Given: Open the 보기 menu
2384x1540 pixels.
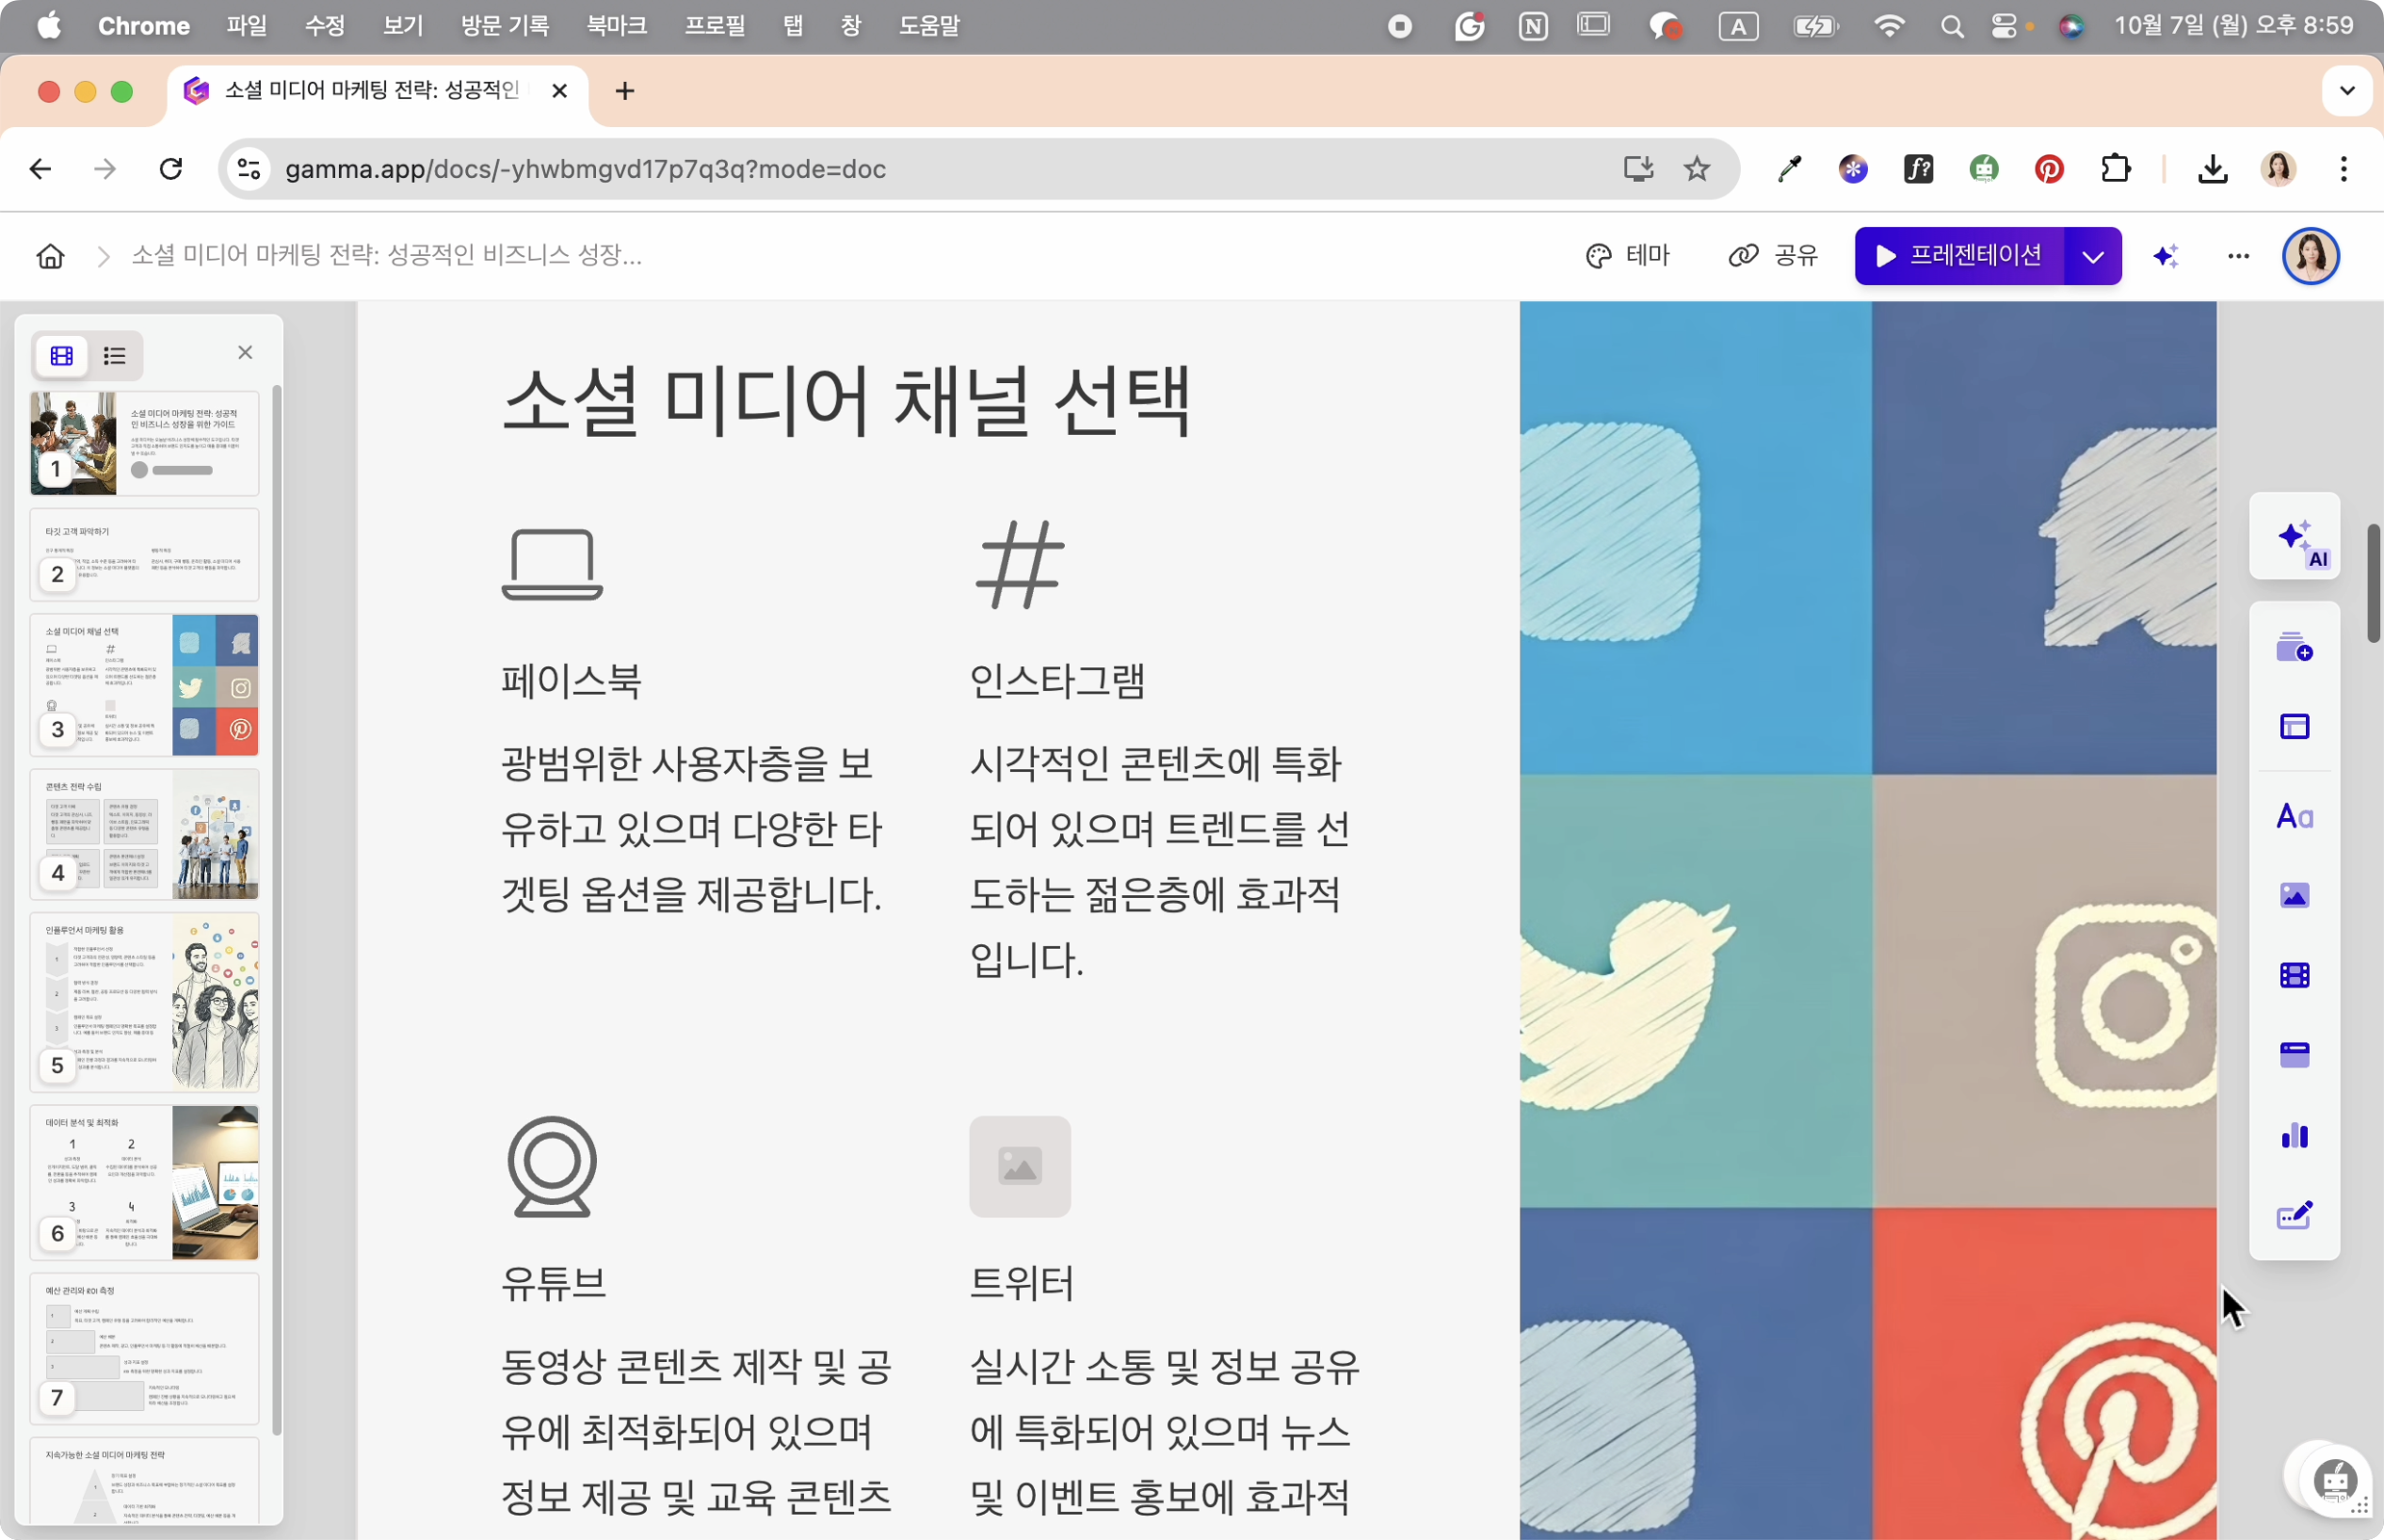Looking at the screenshot, I should [x=403, y=25].
